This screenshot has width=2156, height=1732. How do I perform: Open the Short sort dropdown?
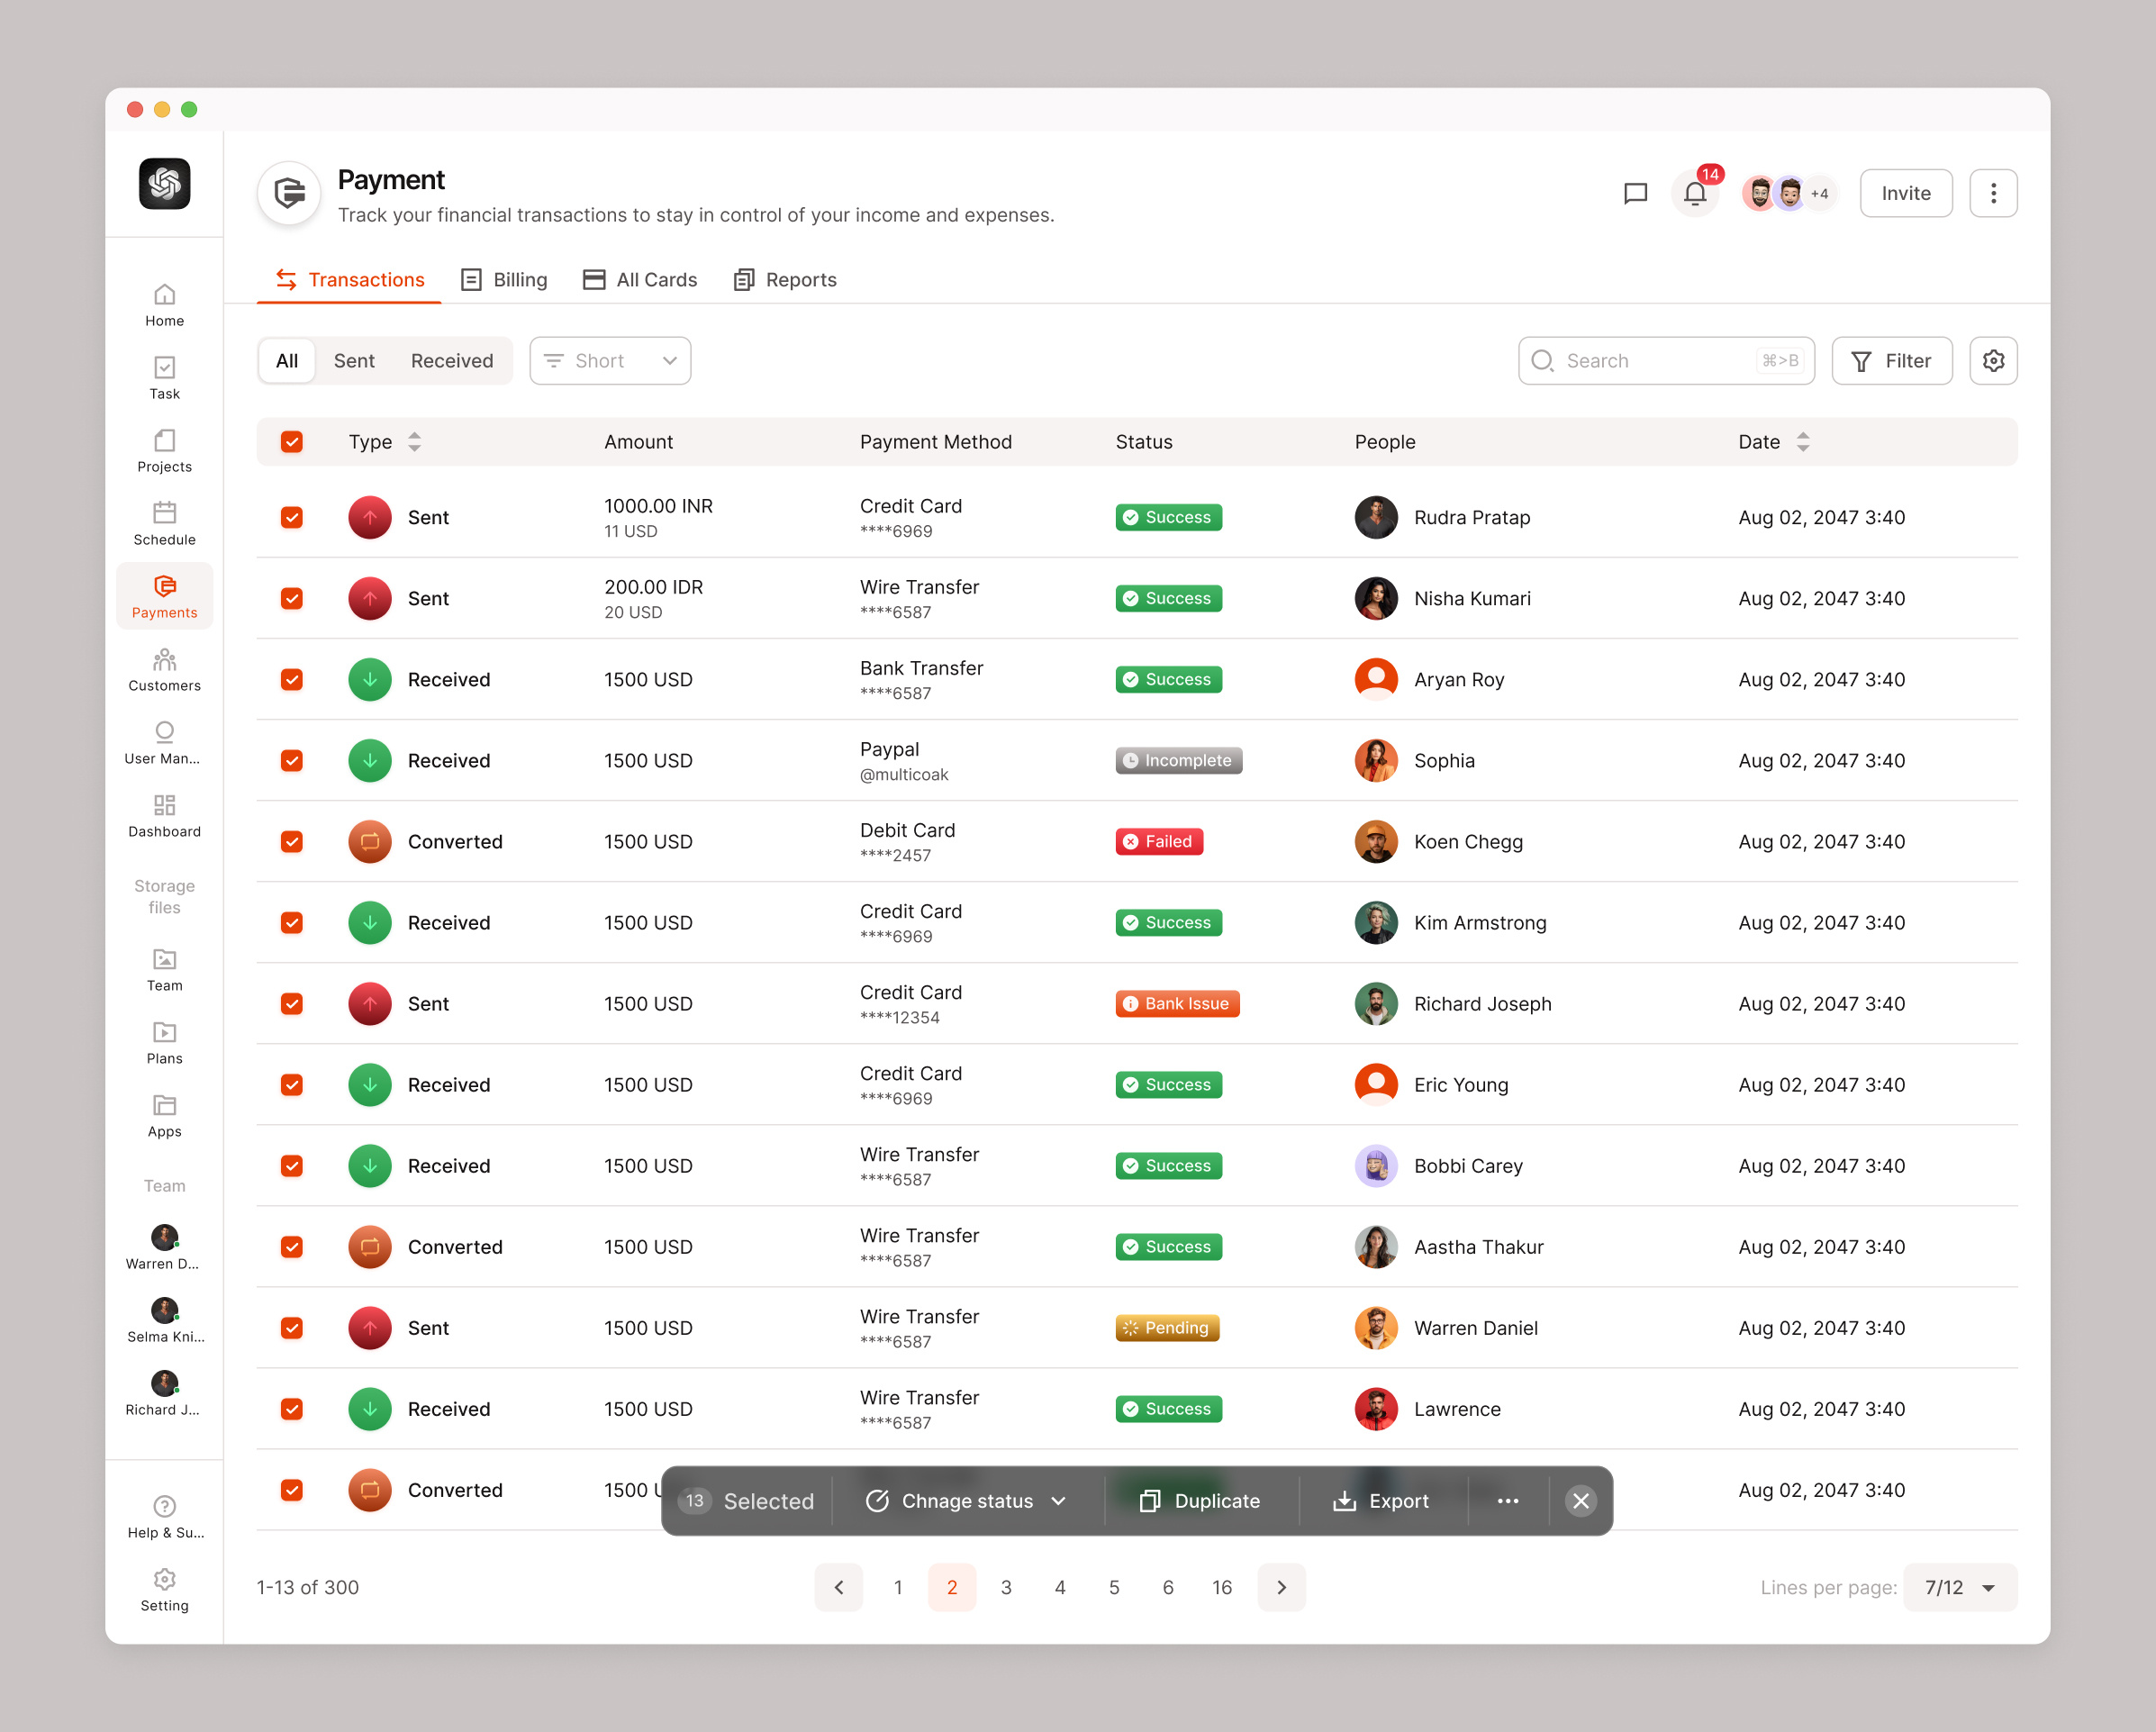coord(609,360)
